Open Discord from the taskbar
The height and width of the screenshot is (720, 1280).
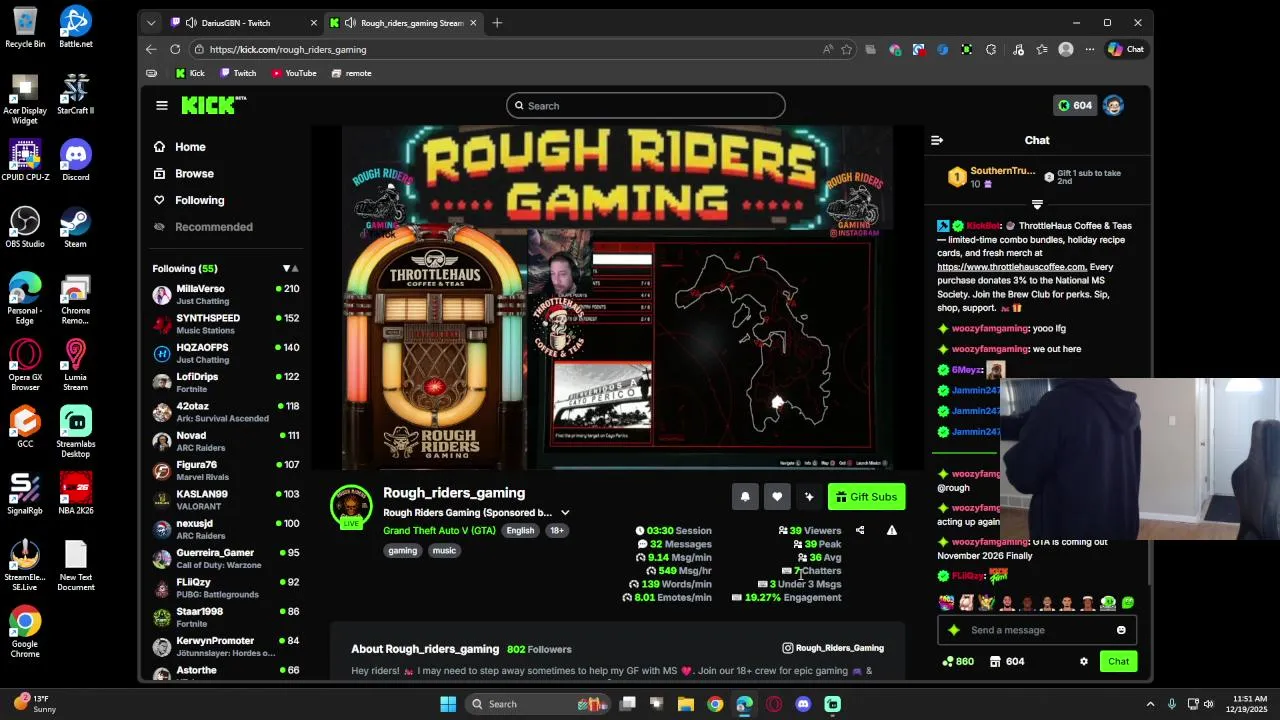pyautogui.click(x=803, y=704)
